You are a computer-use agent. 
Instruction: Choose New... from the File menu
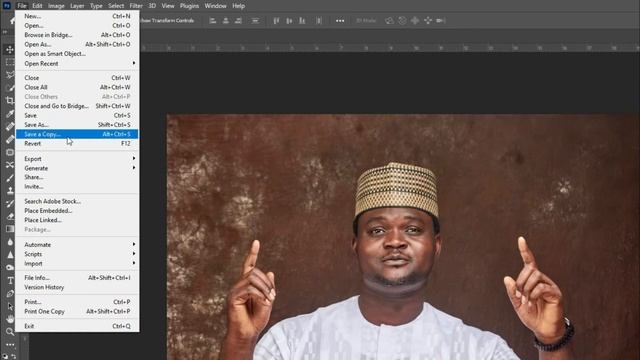coord(77,16)
